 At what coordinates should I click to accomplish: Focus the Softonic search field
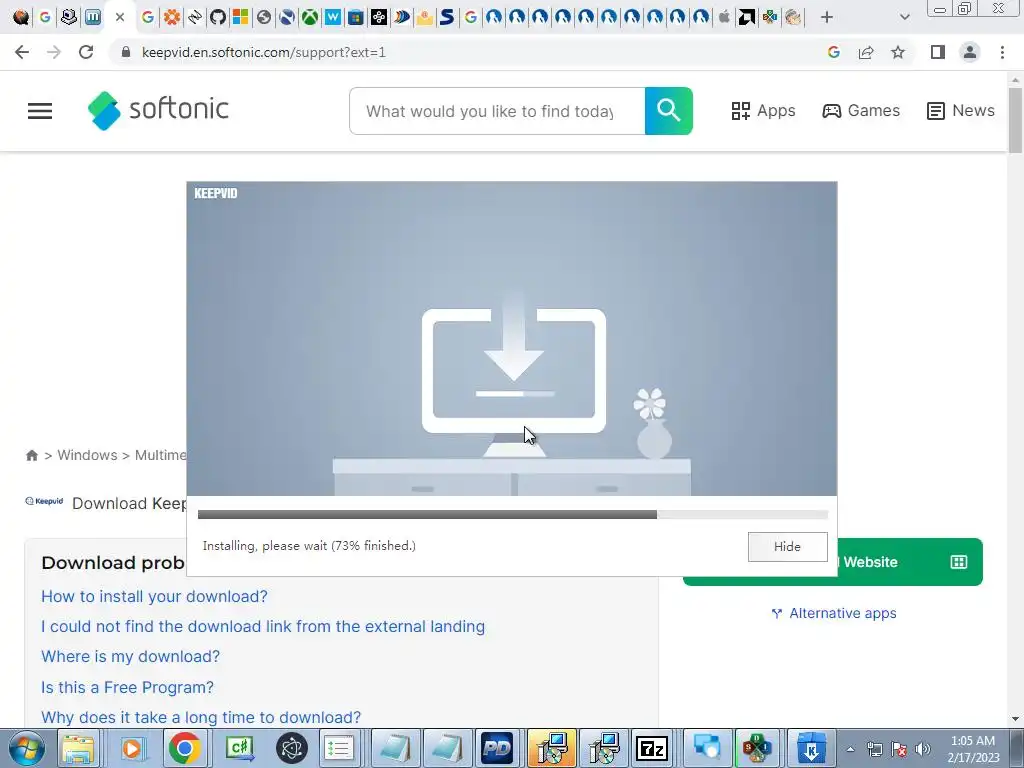coord(497,111)
